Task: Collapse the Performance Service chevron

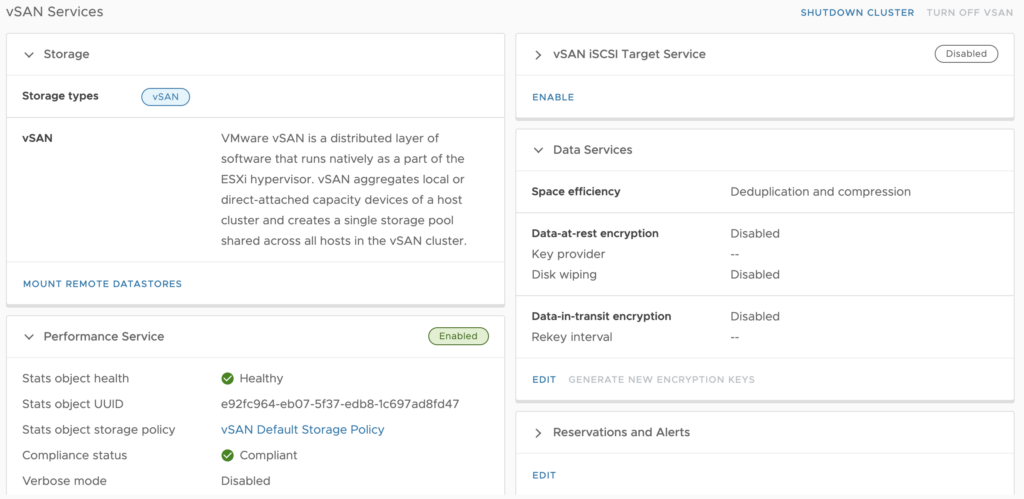Action: coord(29,337)
